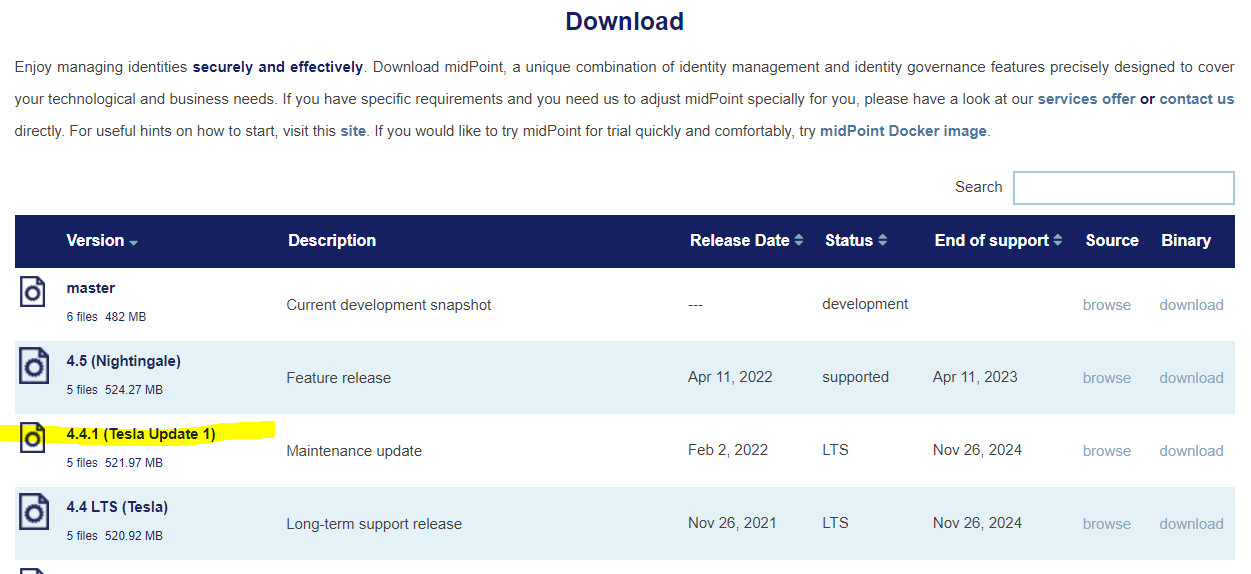Select the 4.4.1 (Tesla Update 1) version name

[141, 434]
